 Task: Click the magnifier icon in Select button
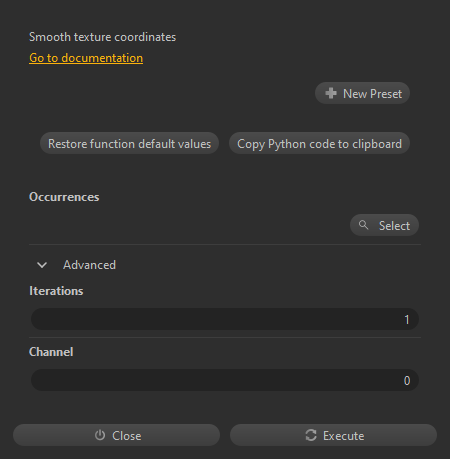point(363,225)
